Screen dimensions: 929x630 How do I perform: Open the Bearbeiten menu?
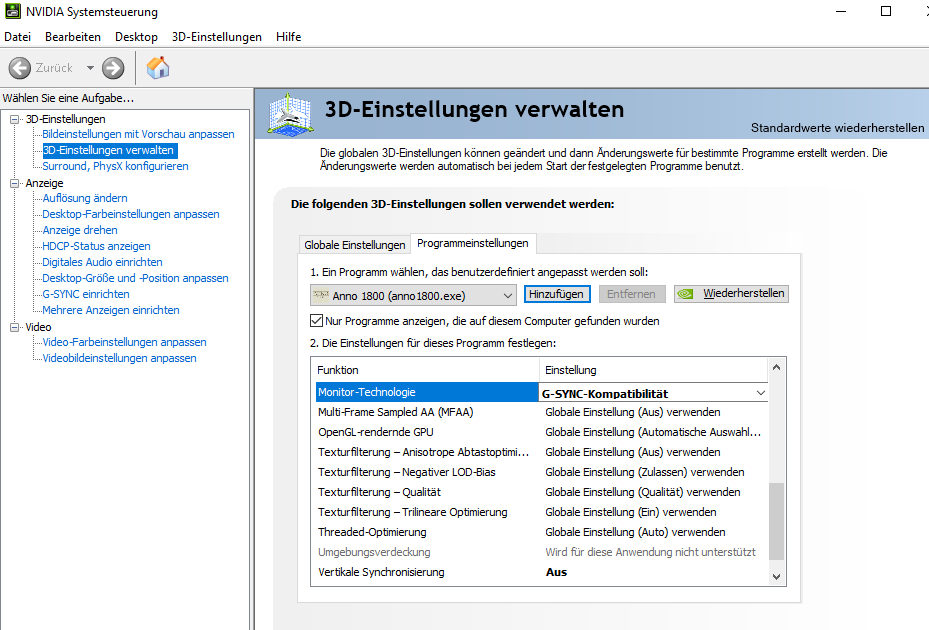pyautogui.click(x=73, y=37)
